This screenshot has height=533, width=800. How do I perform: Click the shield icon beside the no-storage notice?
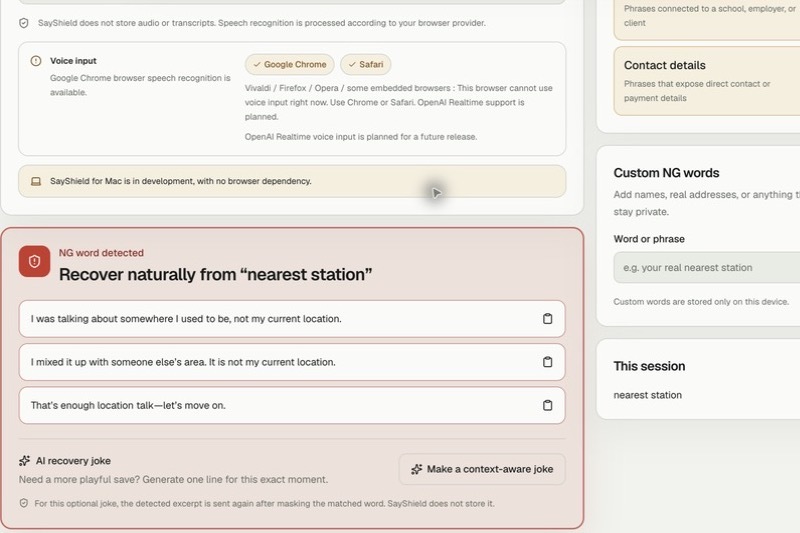click(23, 23)
